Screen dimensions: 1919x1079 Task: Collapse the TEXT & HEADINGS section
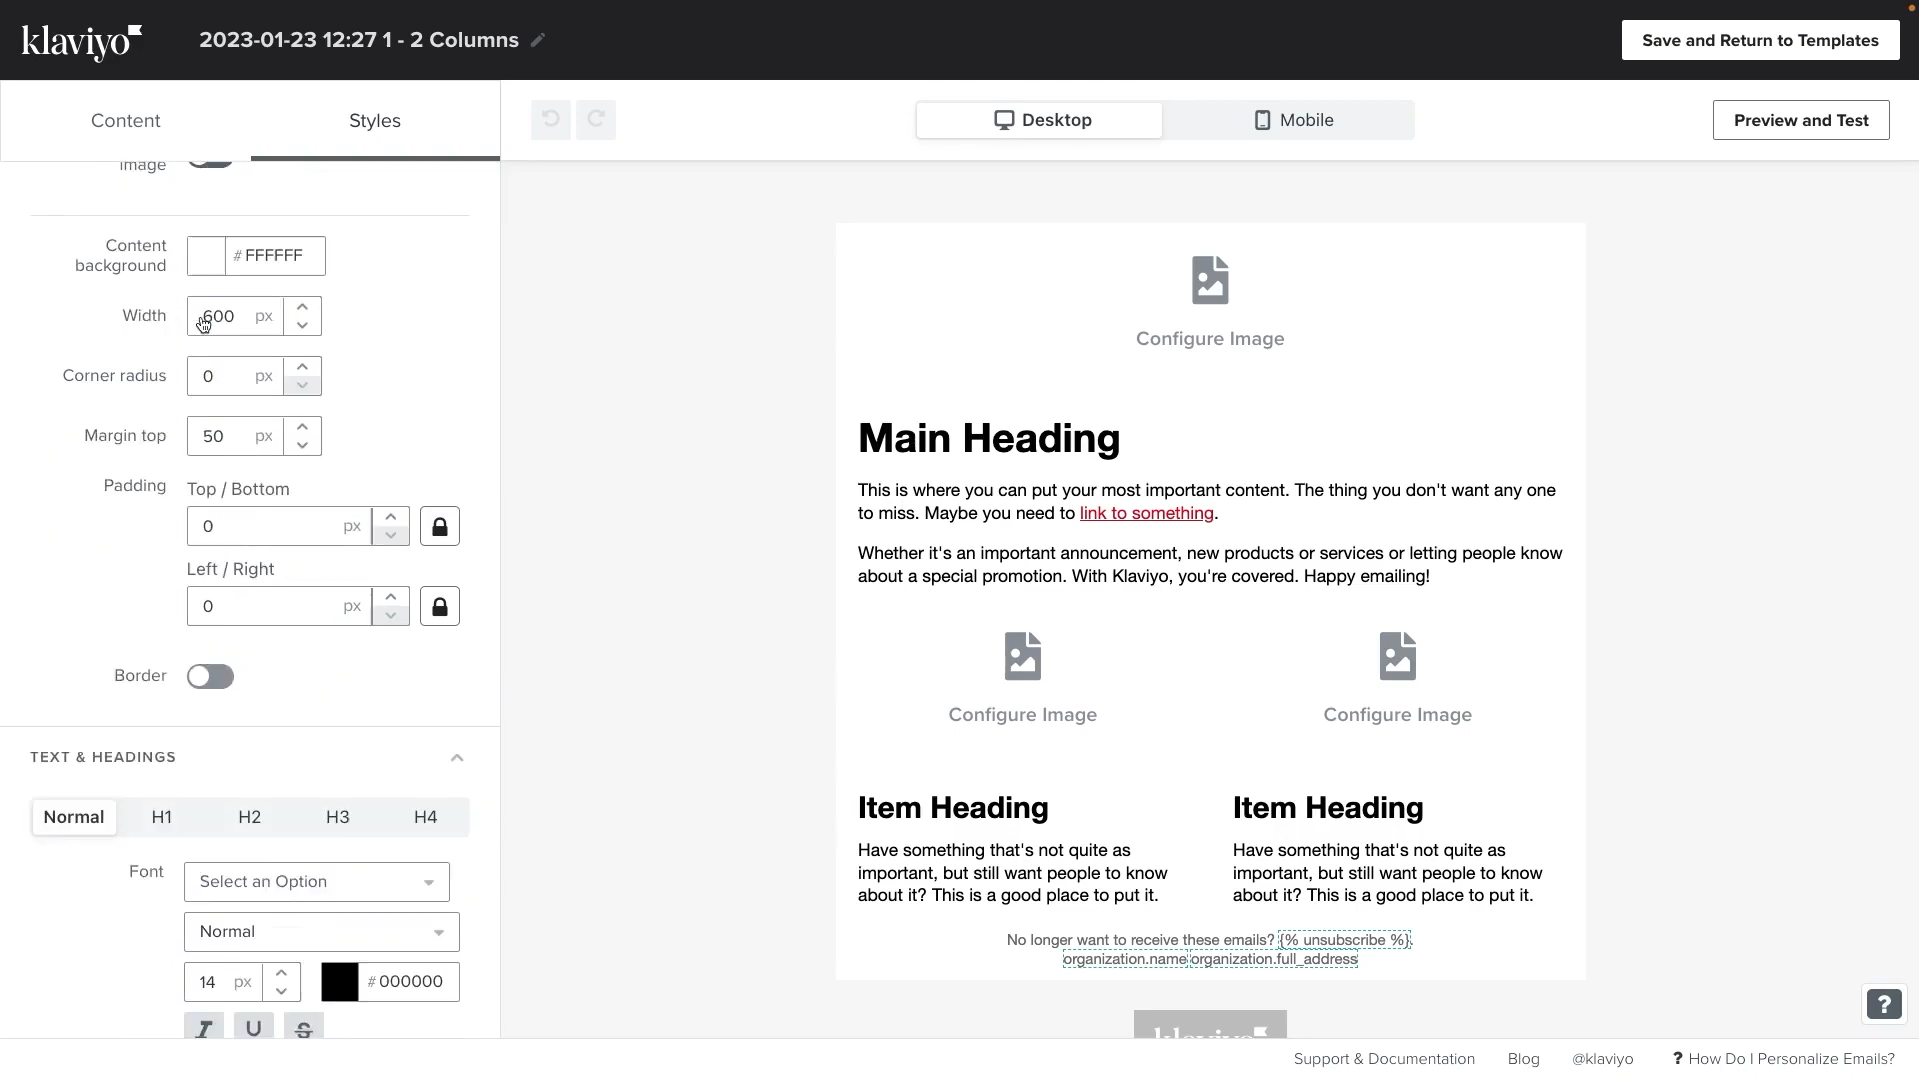pyautogui.click(x=456, y=757)
